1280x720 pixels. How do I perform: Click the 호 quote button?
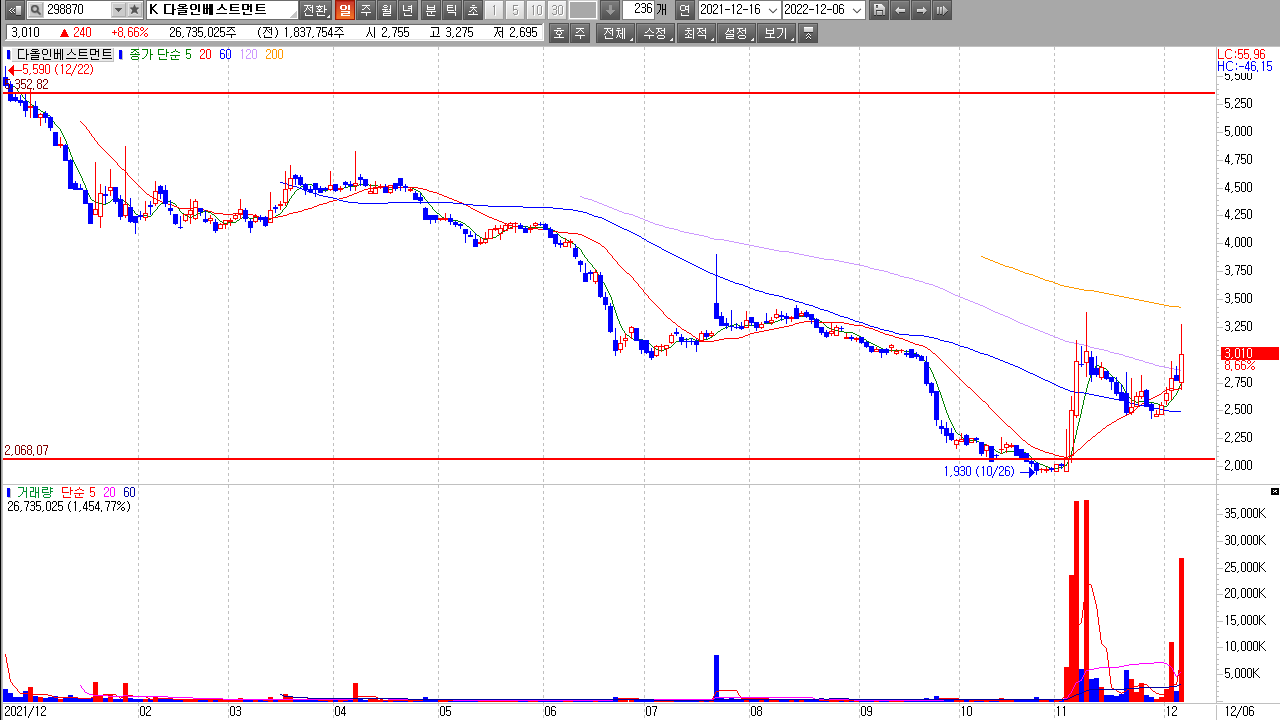pos(558,33)
